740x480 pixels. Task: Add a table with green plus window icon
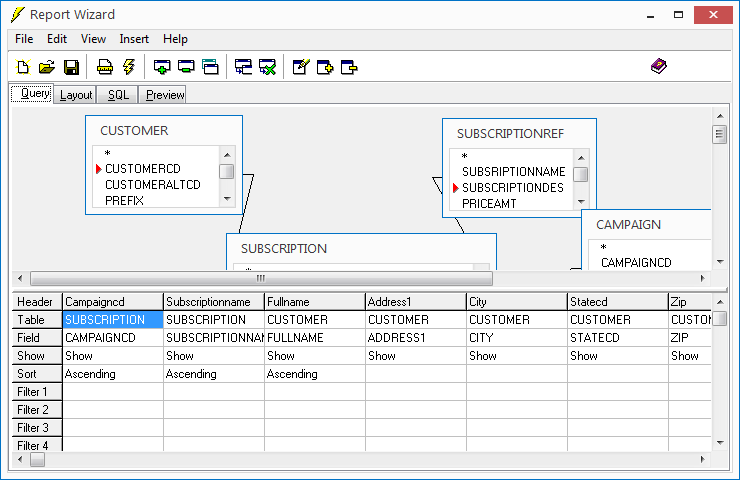pyautogui.click(x=162, y=67)
